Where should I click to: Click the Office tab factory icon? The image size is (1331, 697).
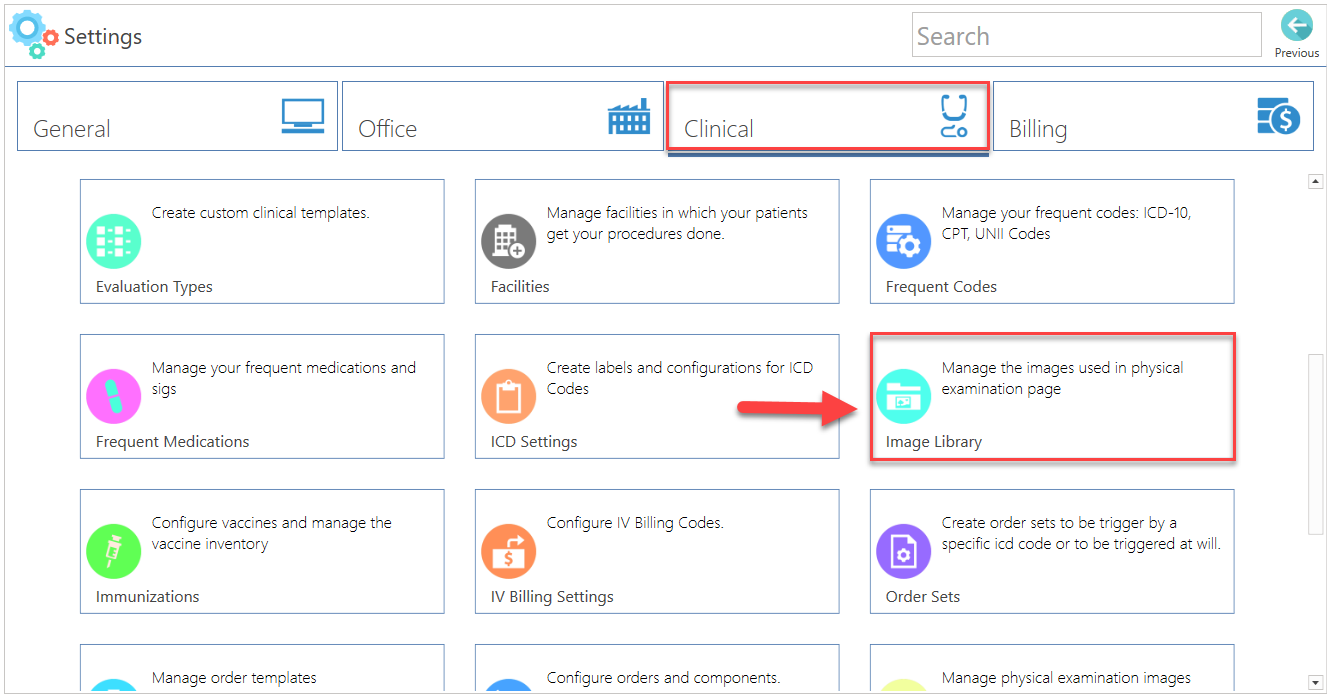(x=629, y=116)
